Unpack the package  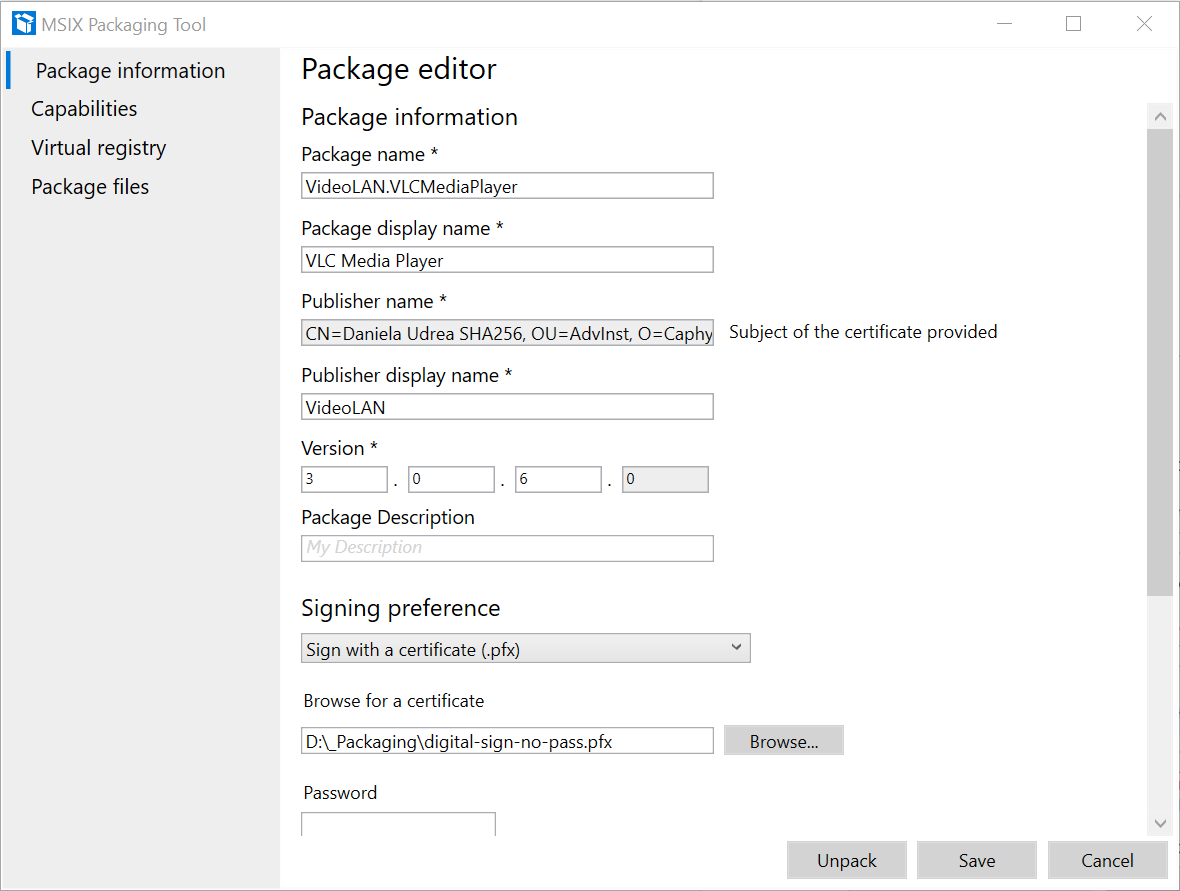coord(847,860)
